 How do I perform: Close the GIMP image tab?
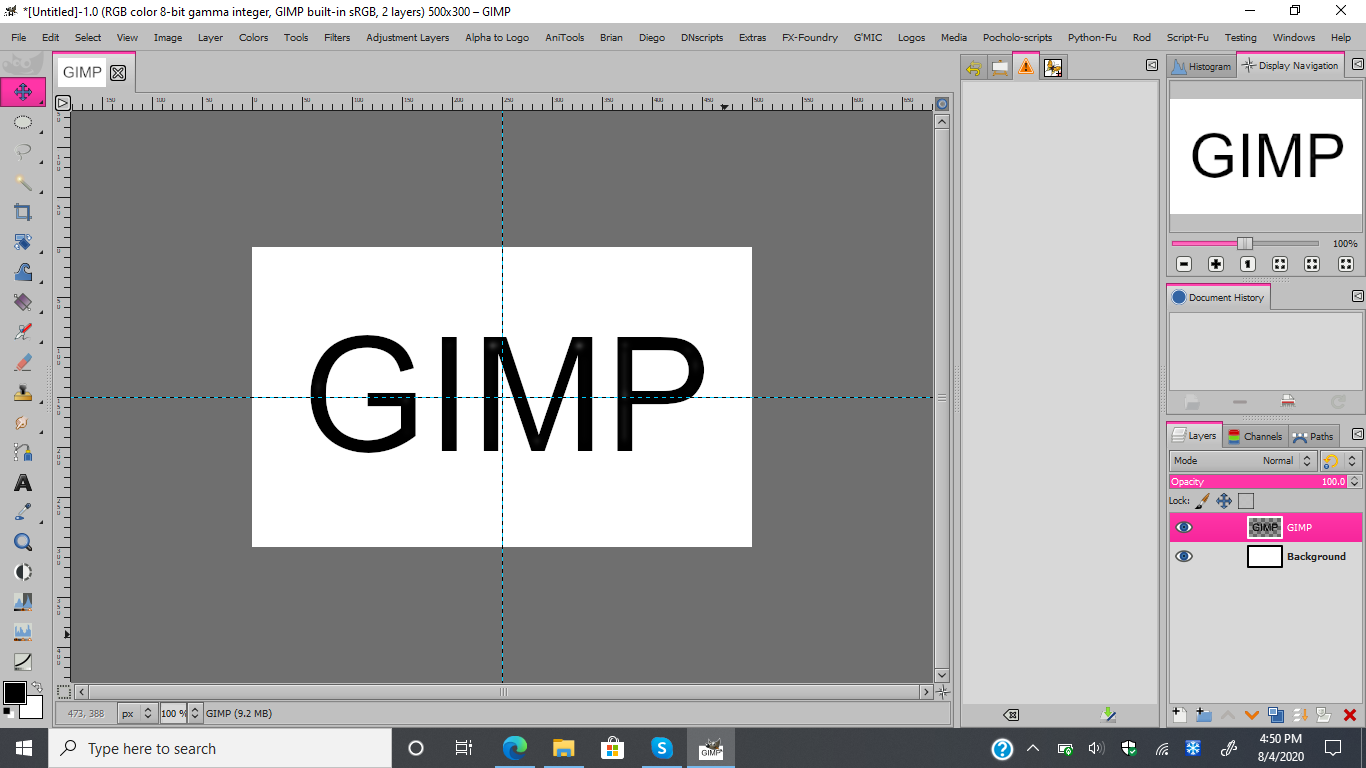pos(118,73)
